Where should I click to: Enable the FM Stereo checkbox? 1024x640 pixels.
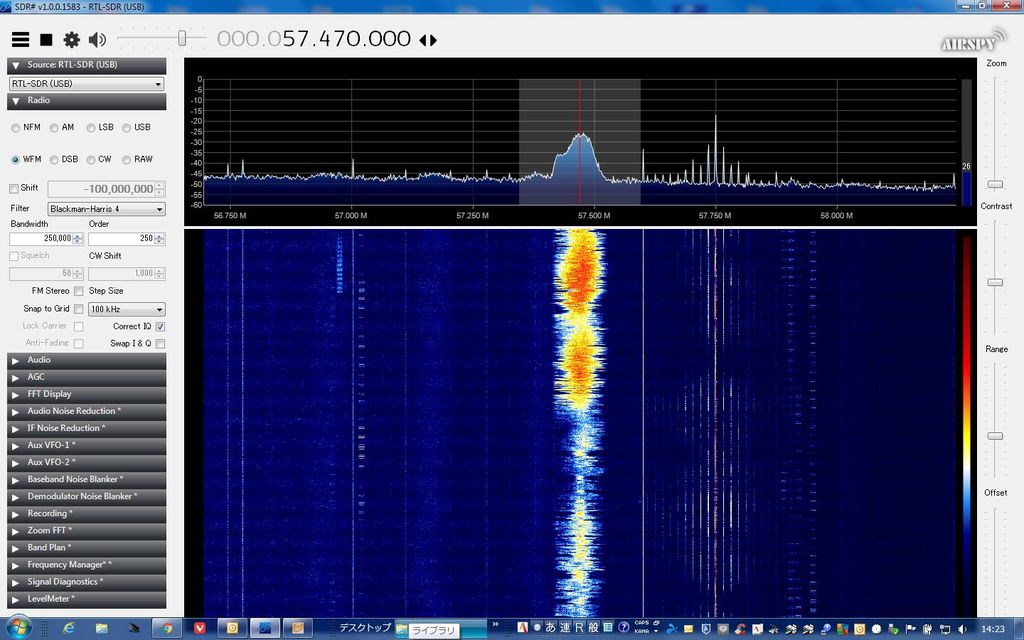point(78,291)
